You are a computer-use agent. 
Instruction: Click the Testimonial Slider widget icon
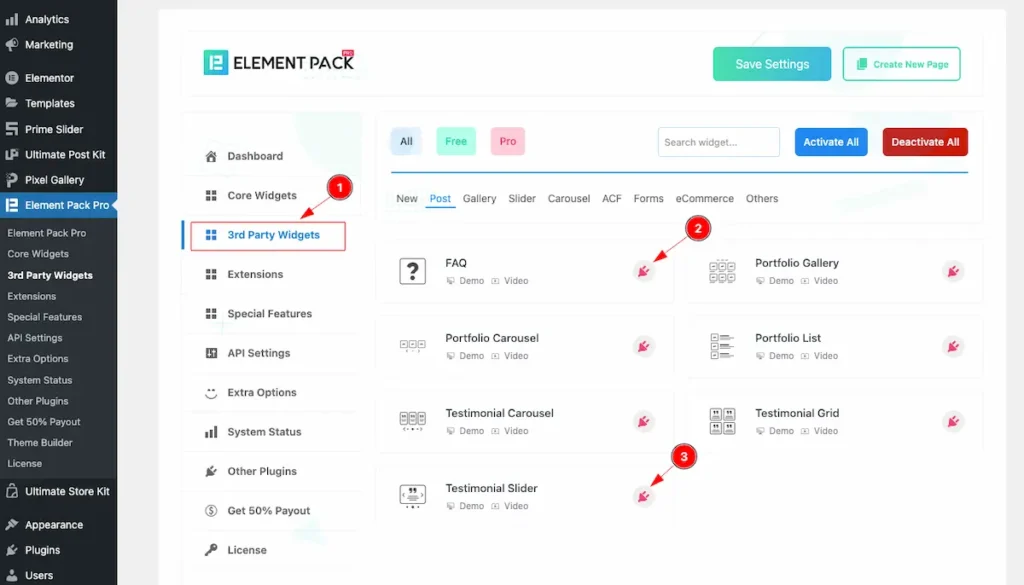412,496
